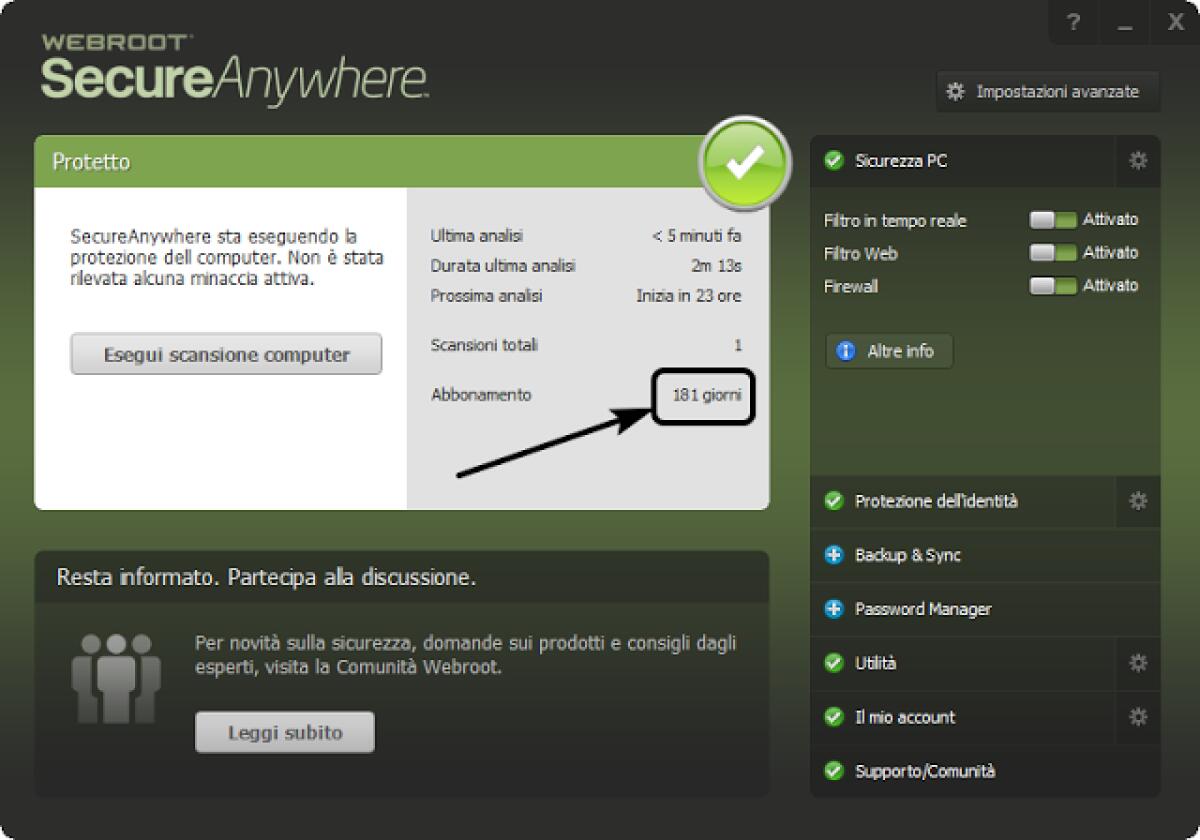Click the blue plus beside Password Manager
Screen dimensions: 1200x840
pyautogui.click(x=833, y=608)
